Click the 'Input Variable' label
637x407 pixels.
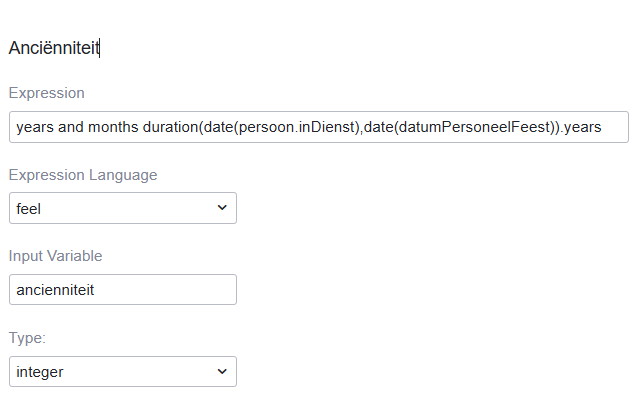55,256
